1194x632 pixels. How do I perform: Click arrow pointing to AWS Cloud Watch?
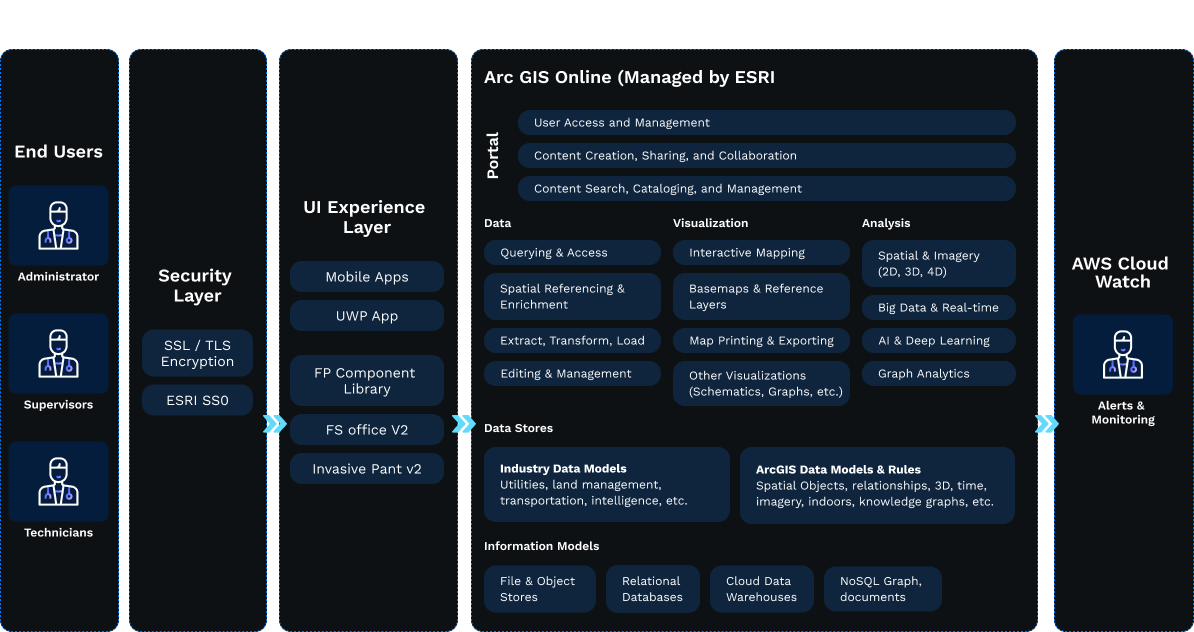1046,424
